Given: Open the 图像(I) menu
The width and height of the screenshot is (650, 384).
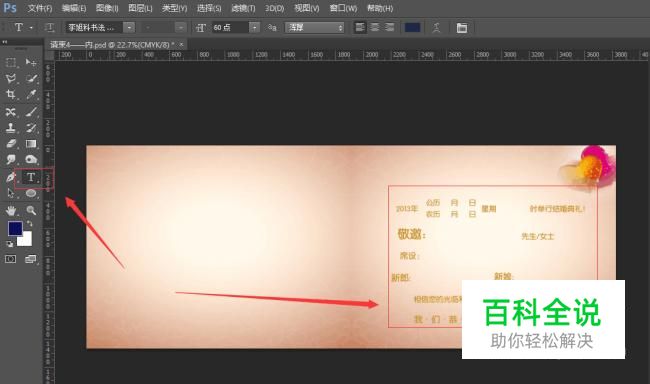Looking at the screenshot, I should (107, 8).
